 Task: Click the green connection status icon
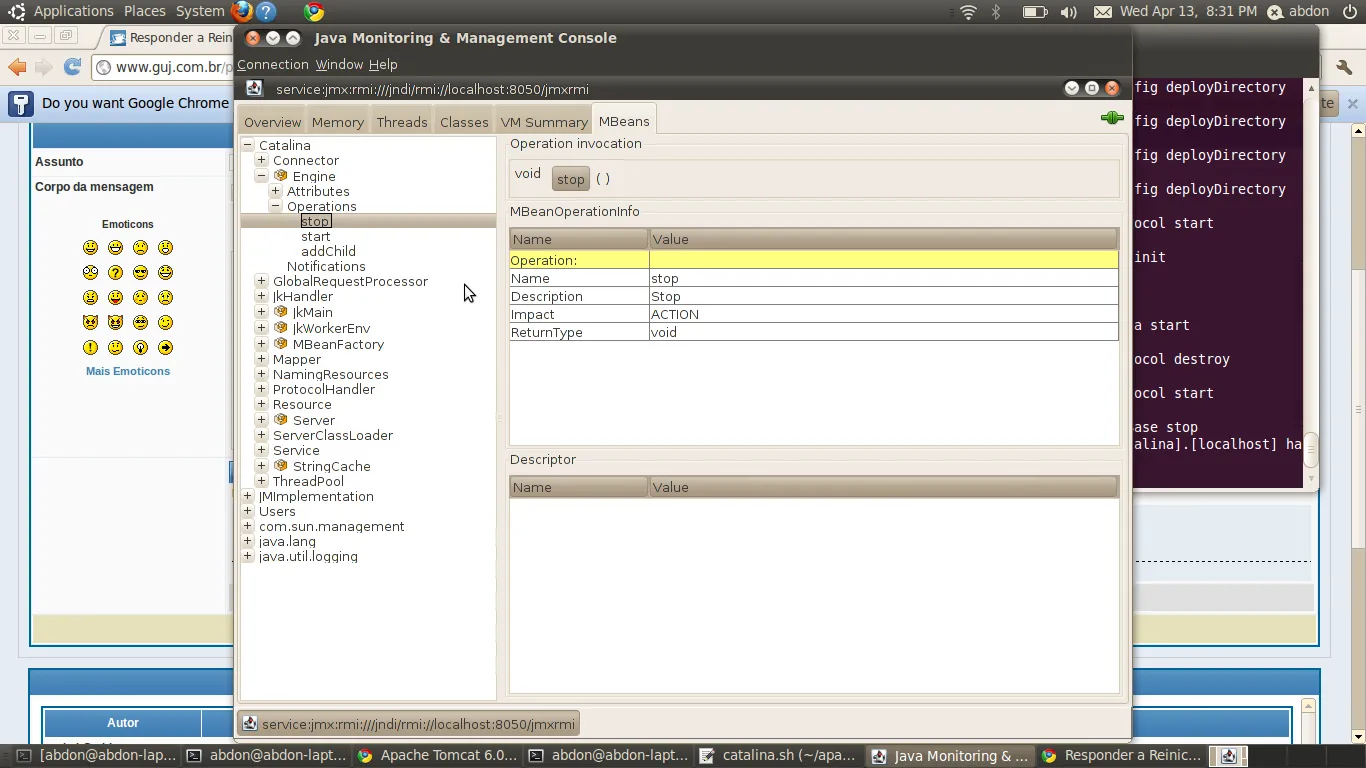coord(1111,118)
